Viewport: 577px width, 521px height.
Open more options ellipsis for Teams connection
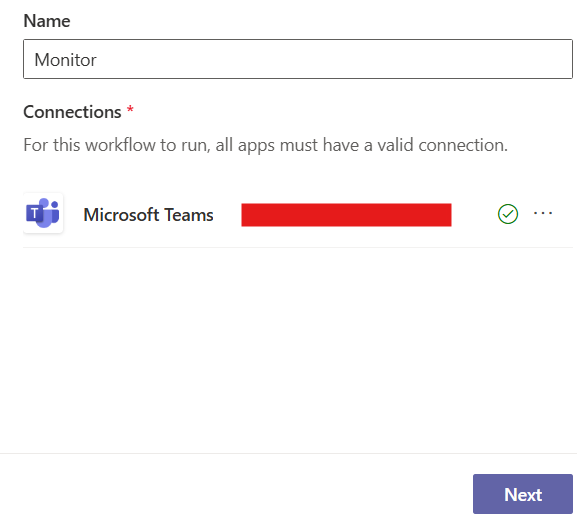[543, 213]
